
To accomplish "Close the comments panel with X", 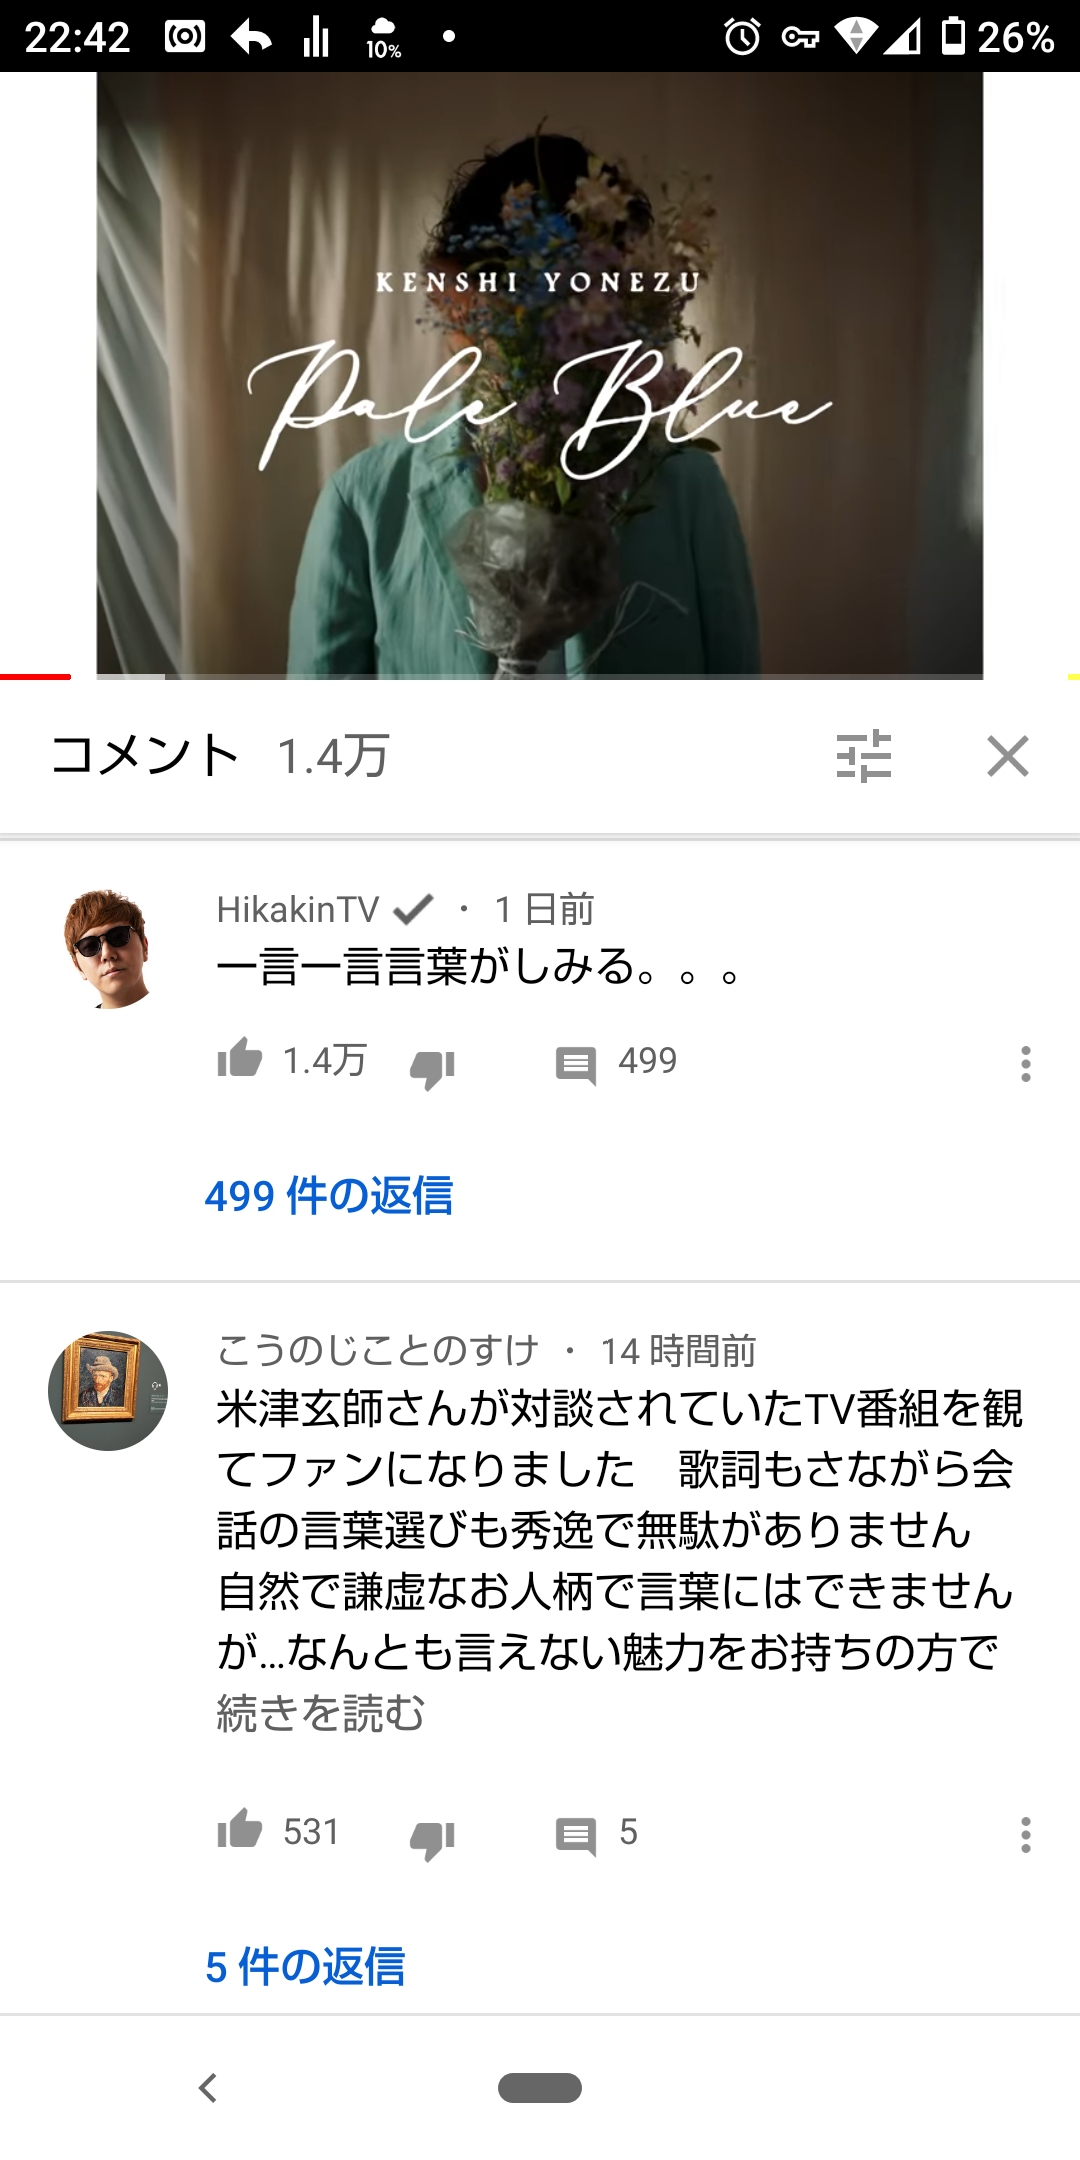I will coord(1008,756).
